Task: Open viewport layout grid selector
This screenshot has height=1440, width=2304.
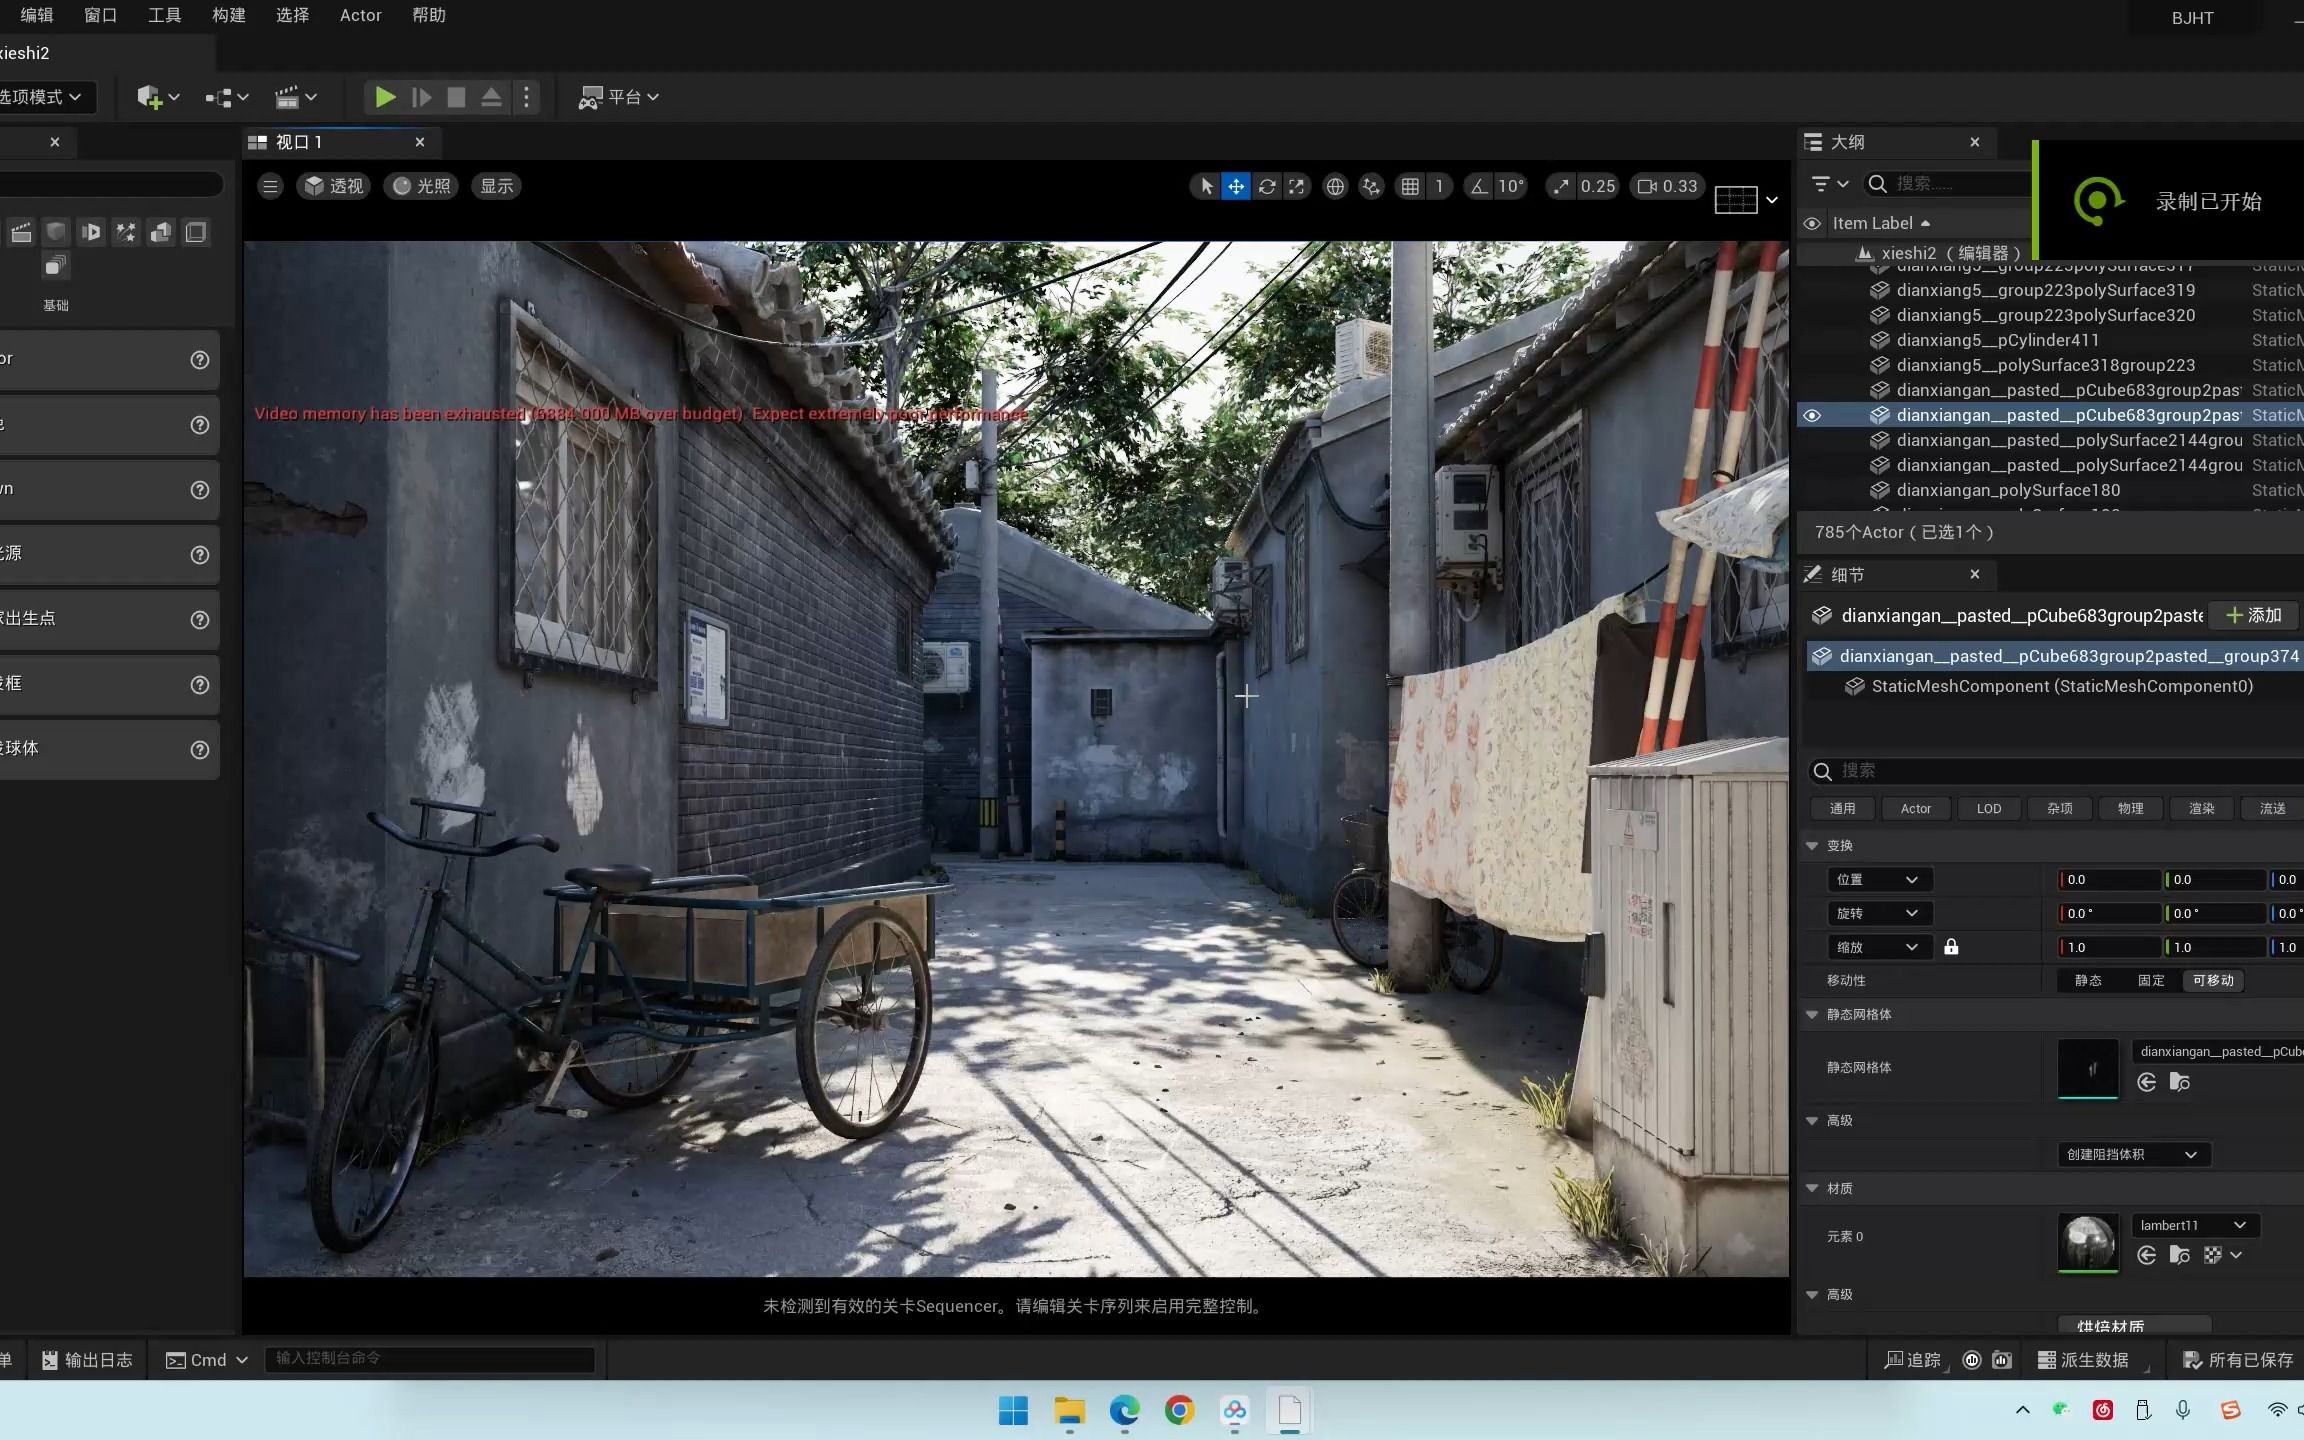Action: [1746, 200]
